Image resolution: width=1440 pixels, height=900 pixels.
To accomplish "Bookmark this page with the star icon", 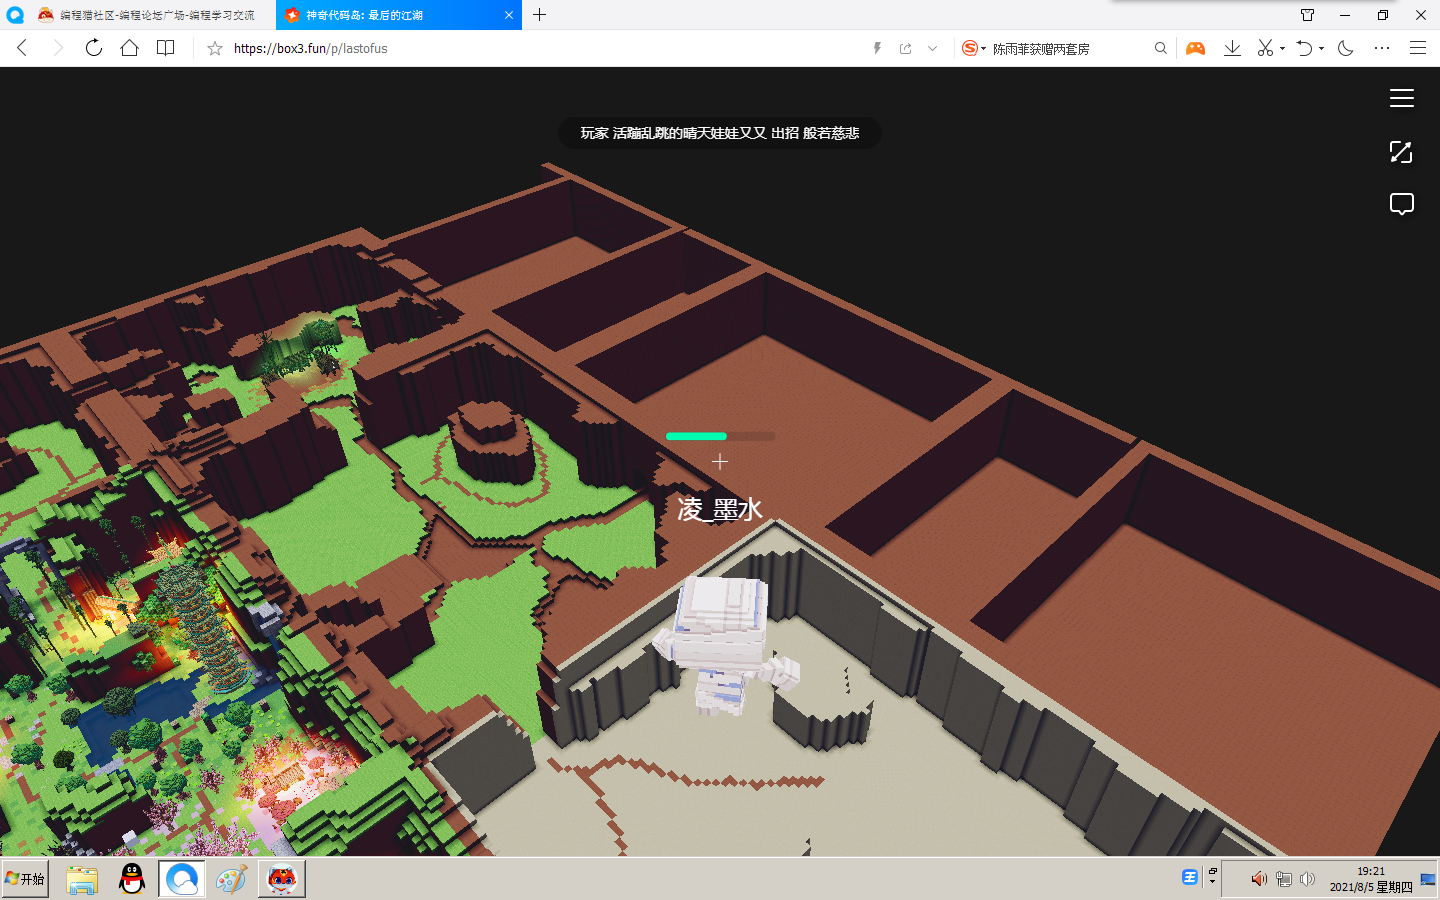I will coord(214,48).
